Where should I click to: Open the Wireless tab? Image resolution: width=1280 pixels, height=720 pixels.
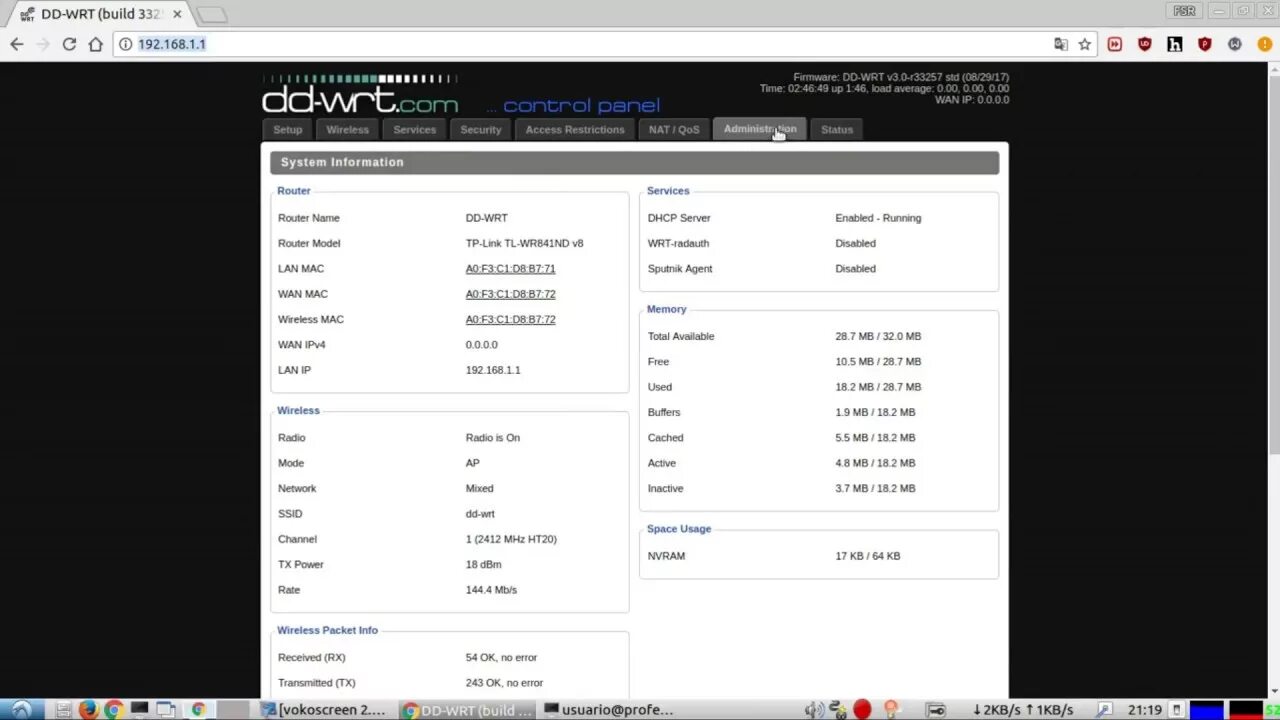(347, 130)
